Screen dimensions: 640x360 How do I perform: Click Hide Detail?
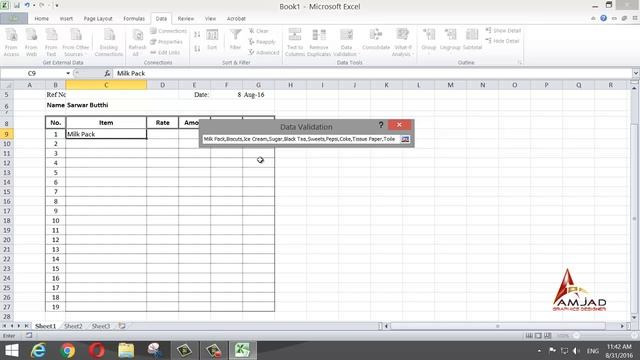(502, 41)
